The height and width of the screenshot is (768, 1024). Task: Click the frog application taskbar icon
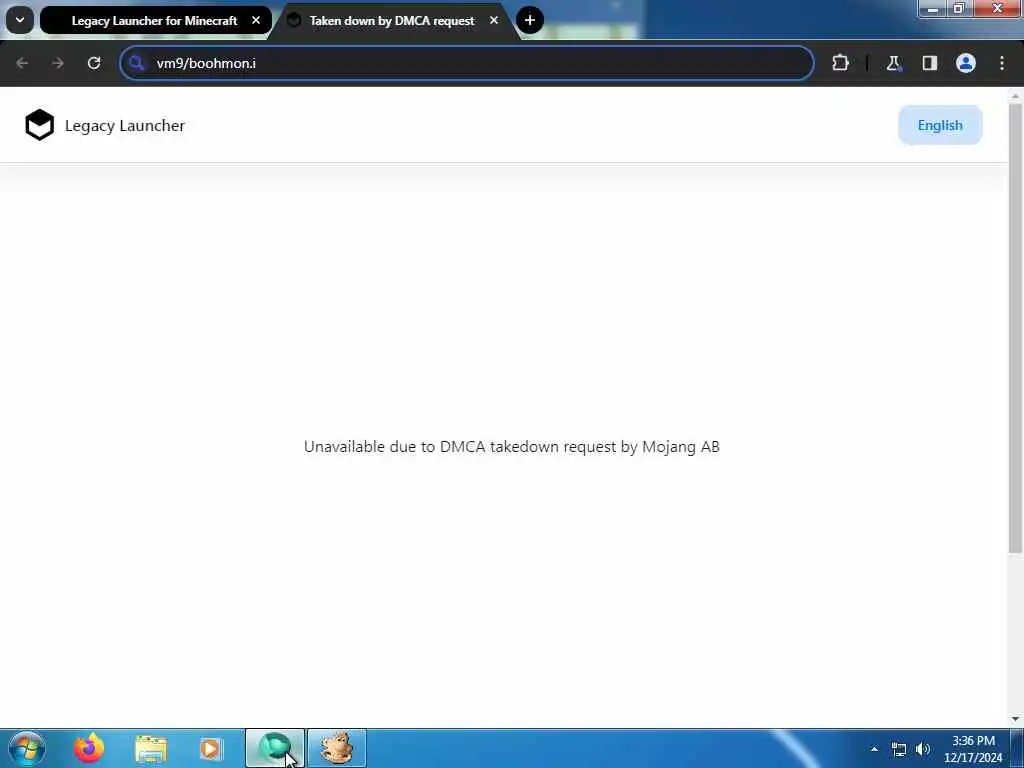click(337, 748)
